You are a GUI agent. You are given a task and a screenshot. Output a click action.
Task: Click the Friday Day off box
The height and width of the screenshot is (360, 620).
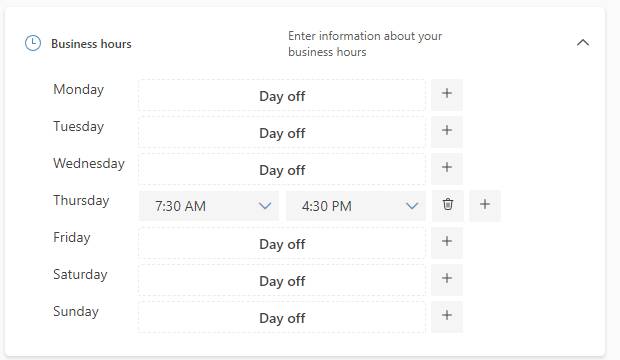click(x=282, y=243)
